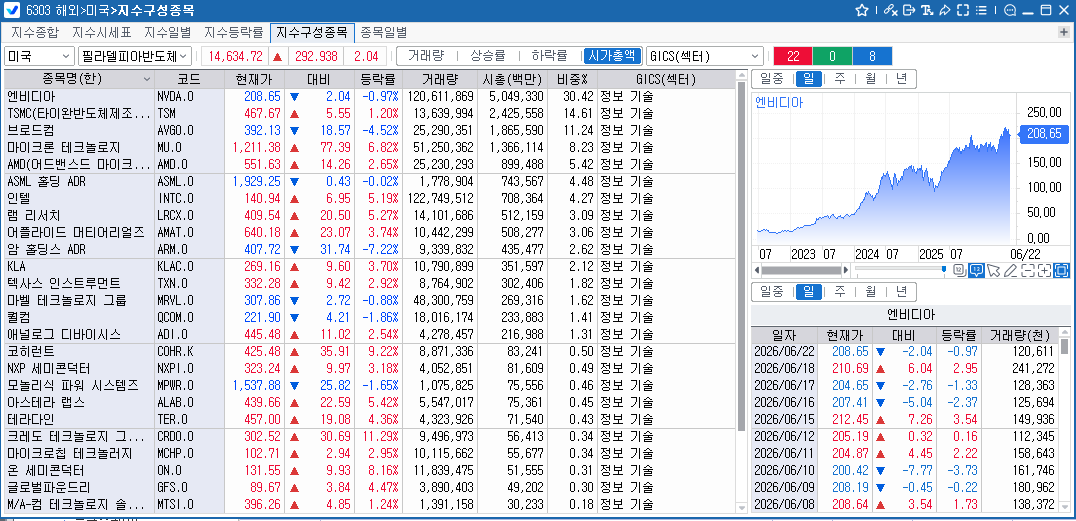This screenshot has height=521, width=1076.
Task: Select 거래량 sort option
Action: pos(425,56)
